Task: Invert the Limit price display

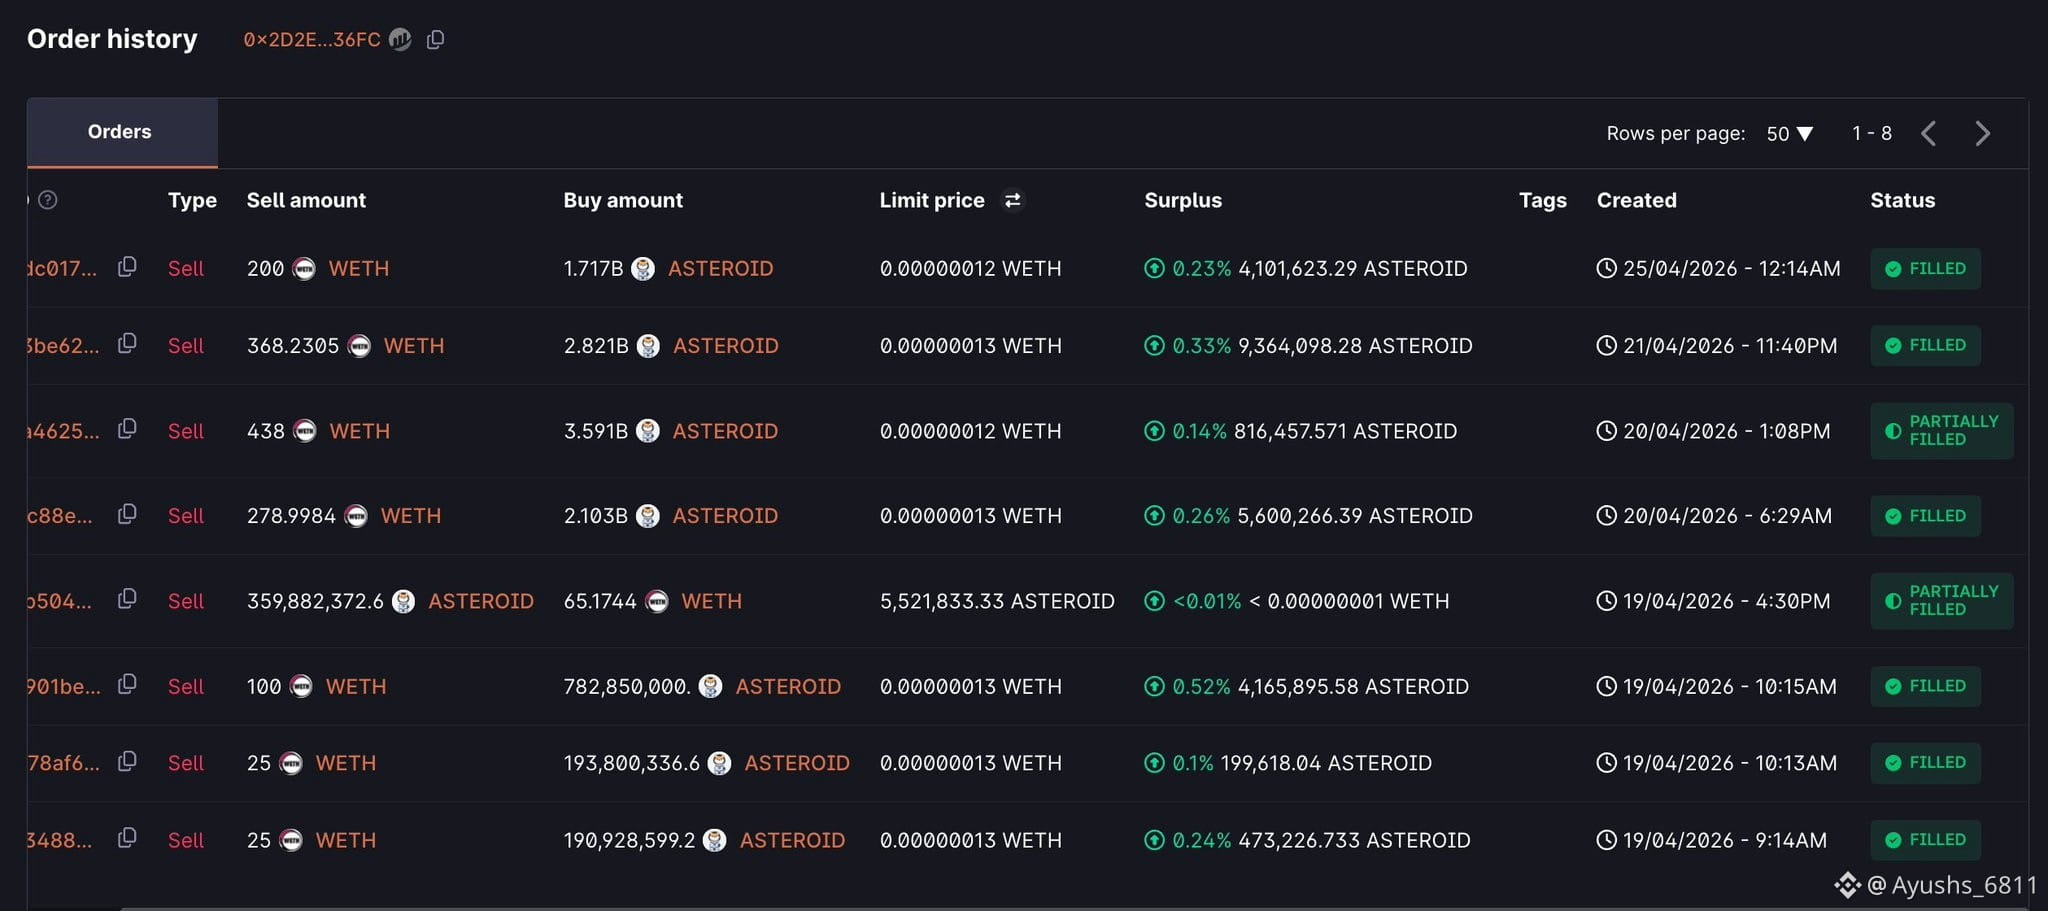Action: (1012, 200)
